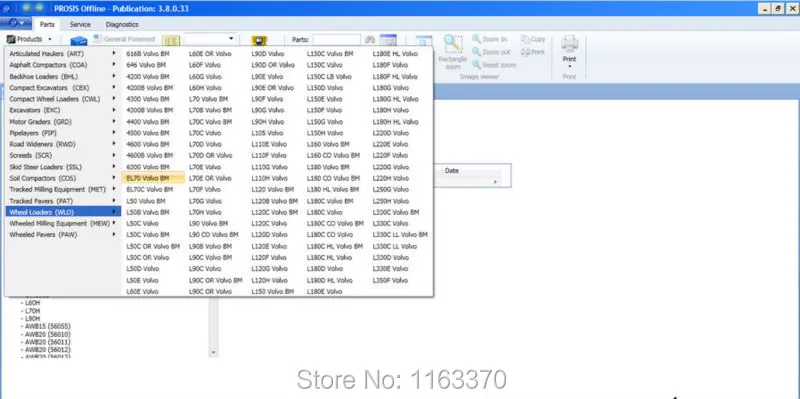Click the binoculars search icon

[370, 40]
